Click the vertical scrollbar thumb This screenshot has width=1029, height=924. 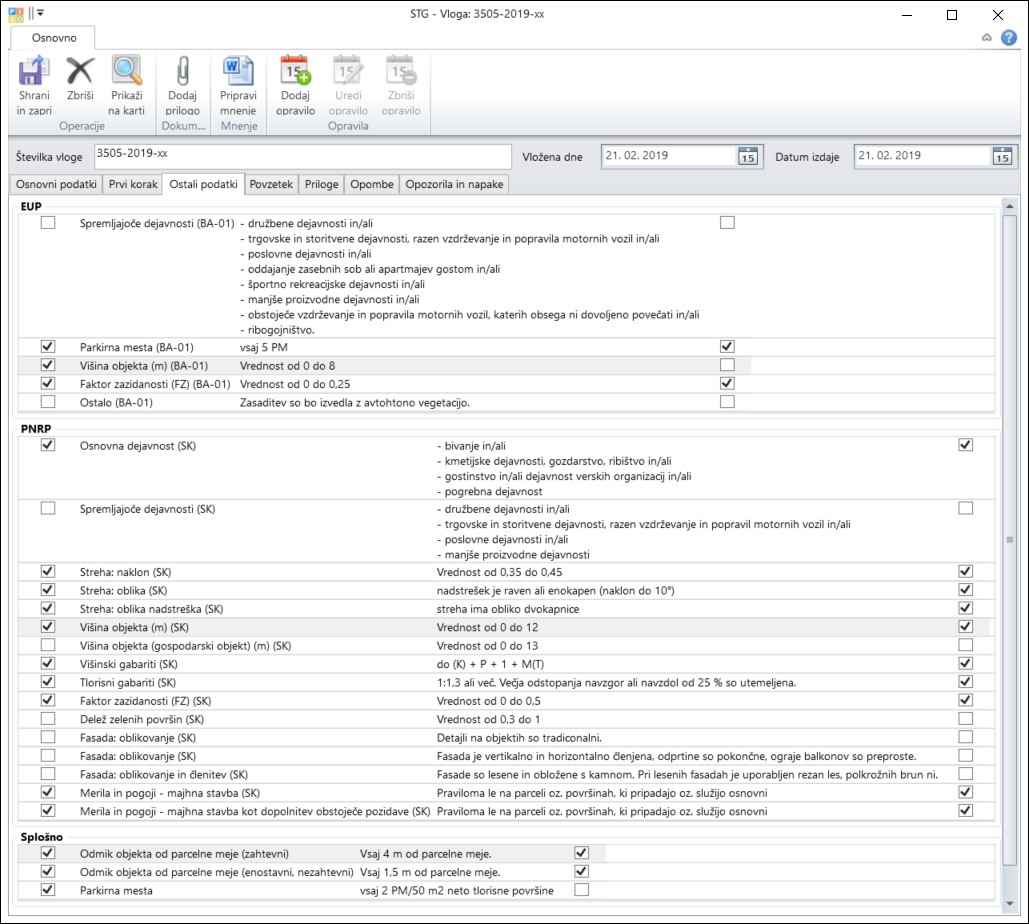[1009, 540]
